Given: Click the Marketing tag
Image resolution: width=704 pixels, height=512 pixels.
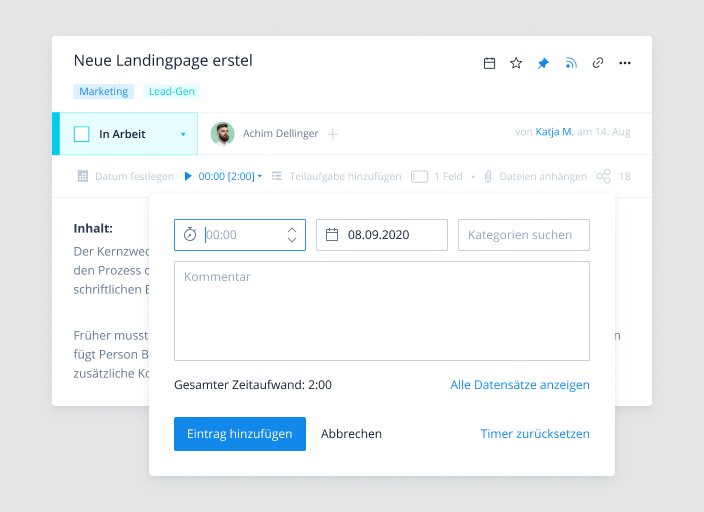Looking at the screenshot, I should click(x=104, y=91).
